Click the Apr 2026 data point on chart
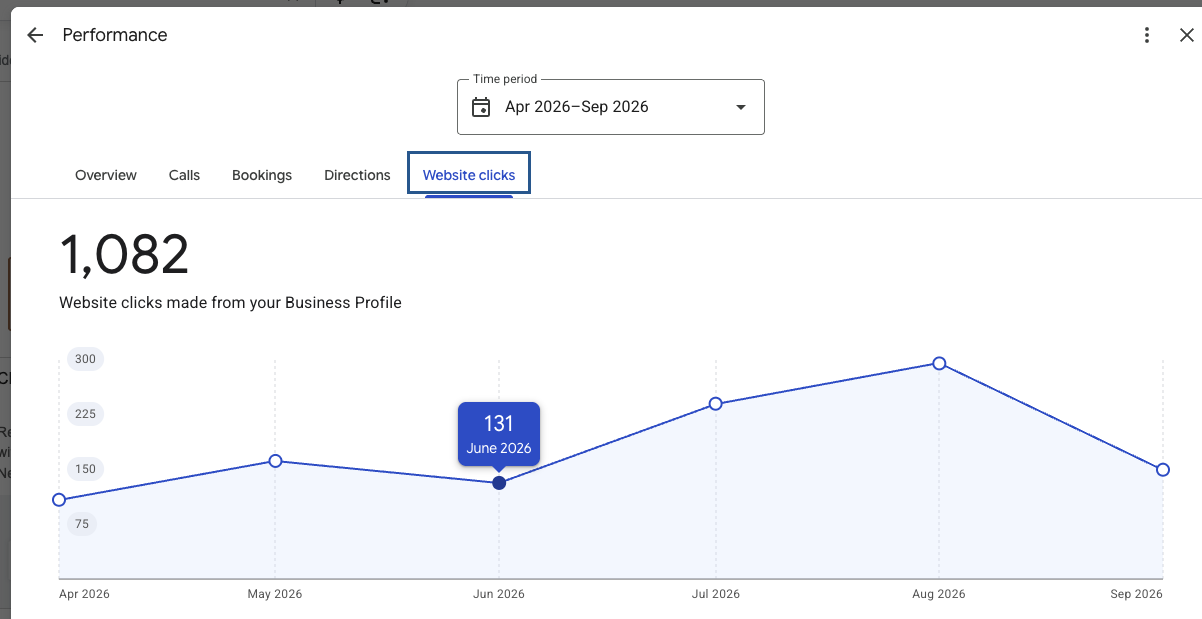The height and width of the screenshot is (619, 1202). click(59, 500)
